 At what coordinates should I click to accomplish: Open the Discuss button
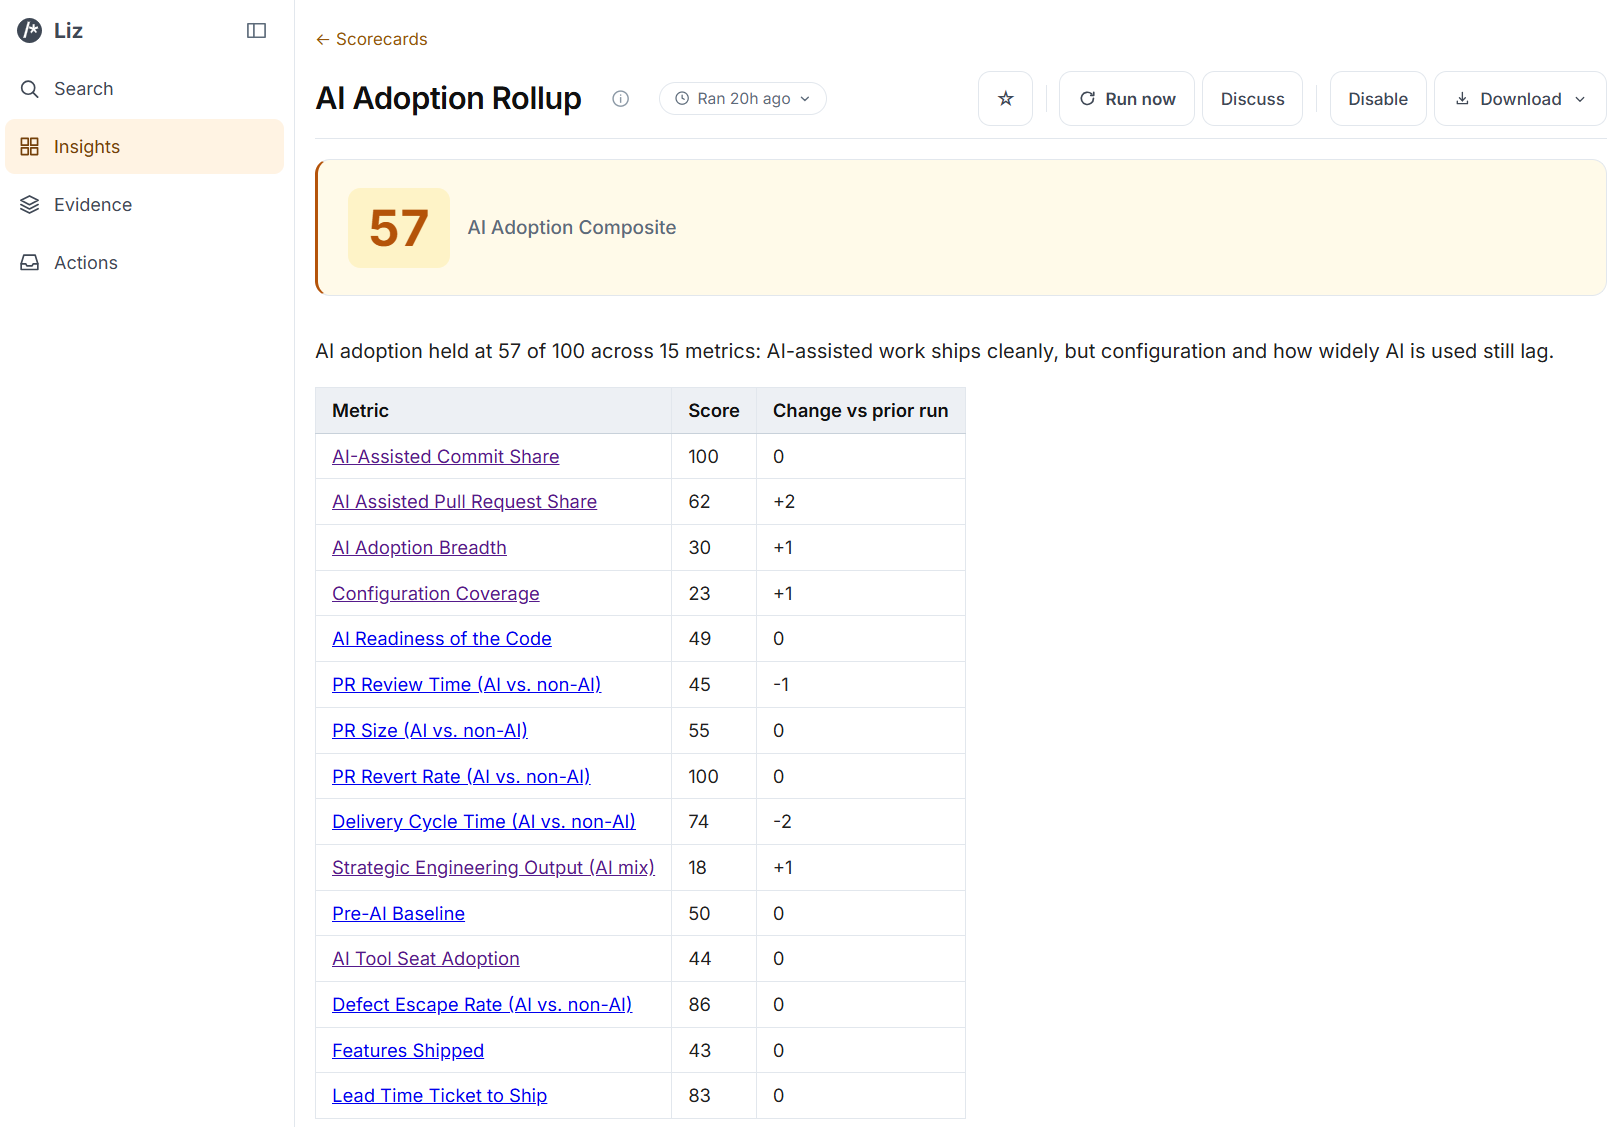point(1252,99)
